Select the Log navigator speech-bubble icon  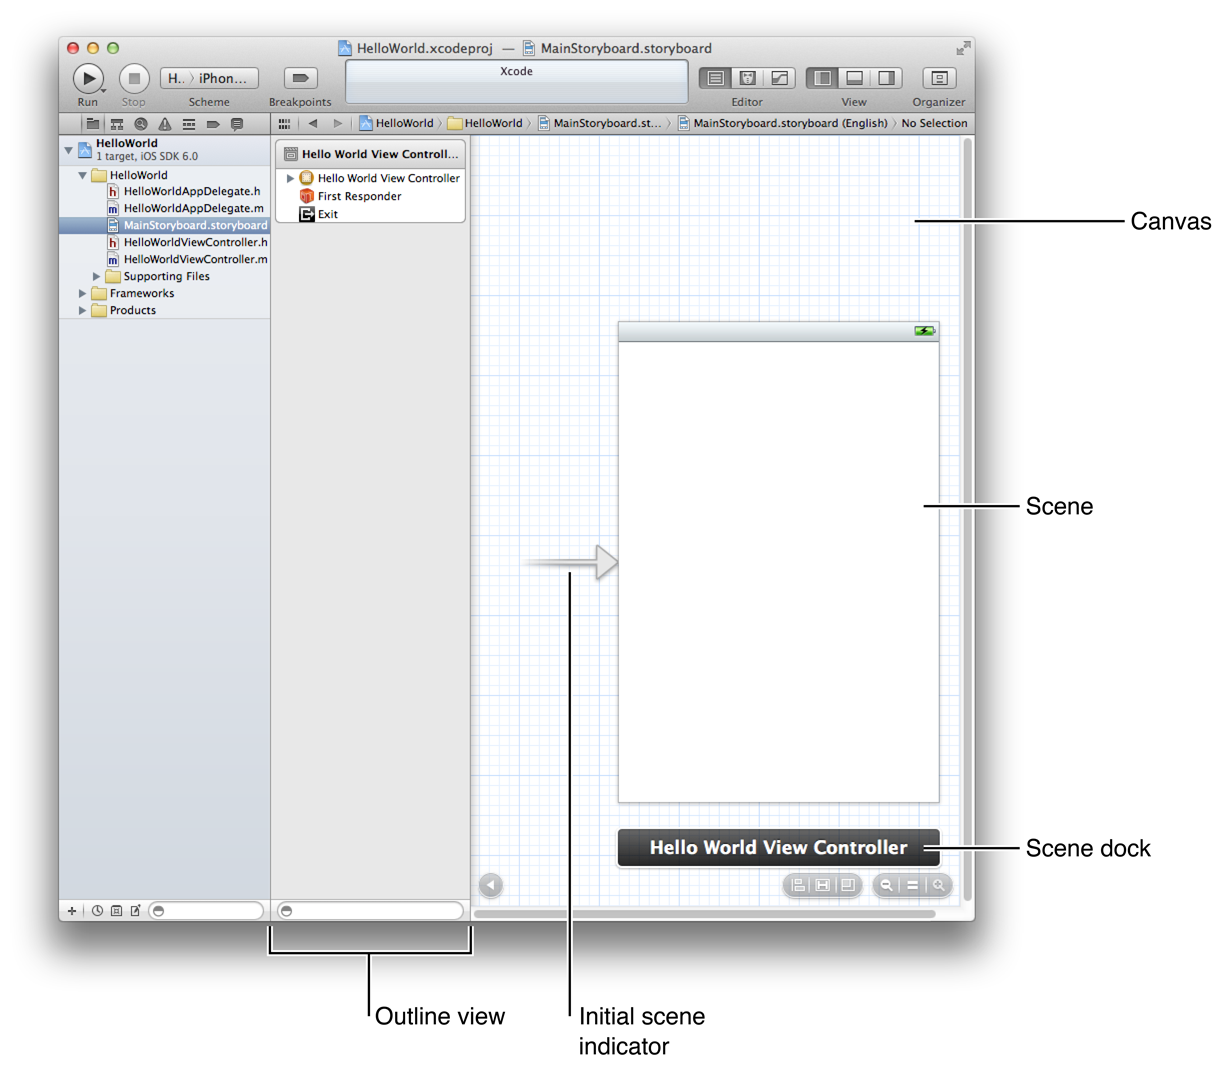coord(236,123)
